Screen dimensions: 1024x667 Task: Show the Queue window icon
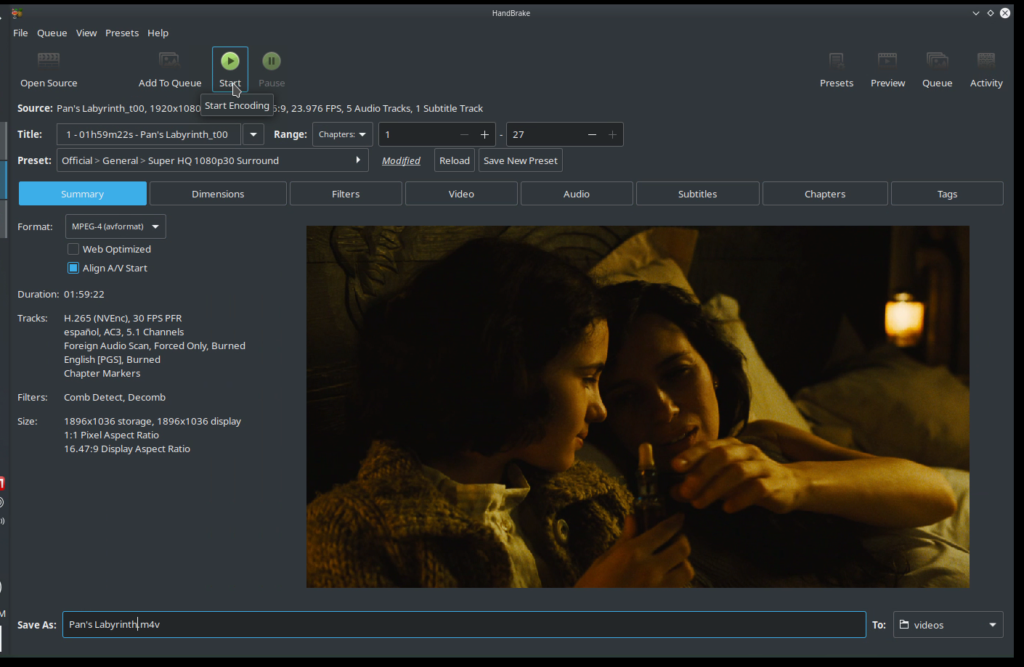click(937, 61)
